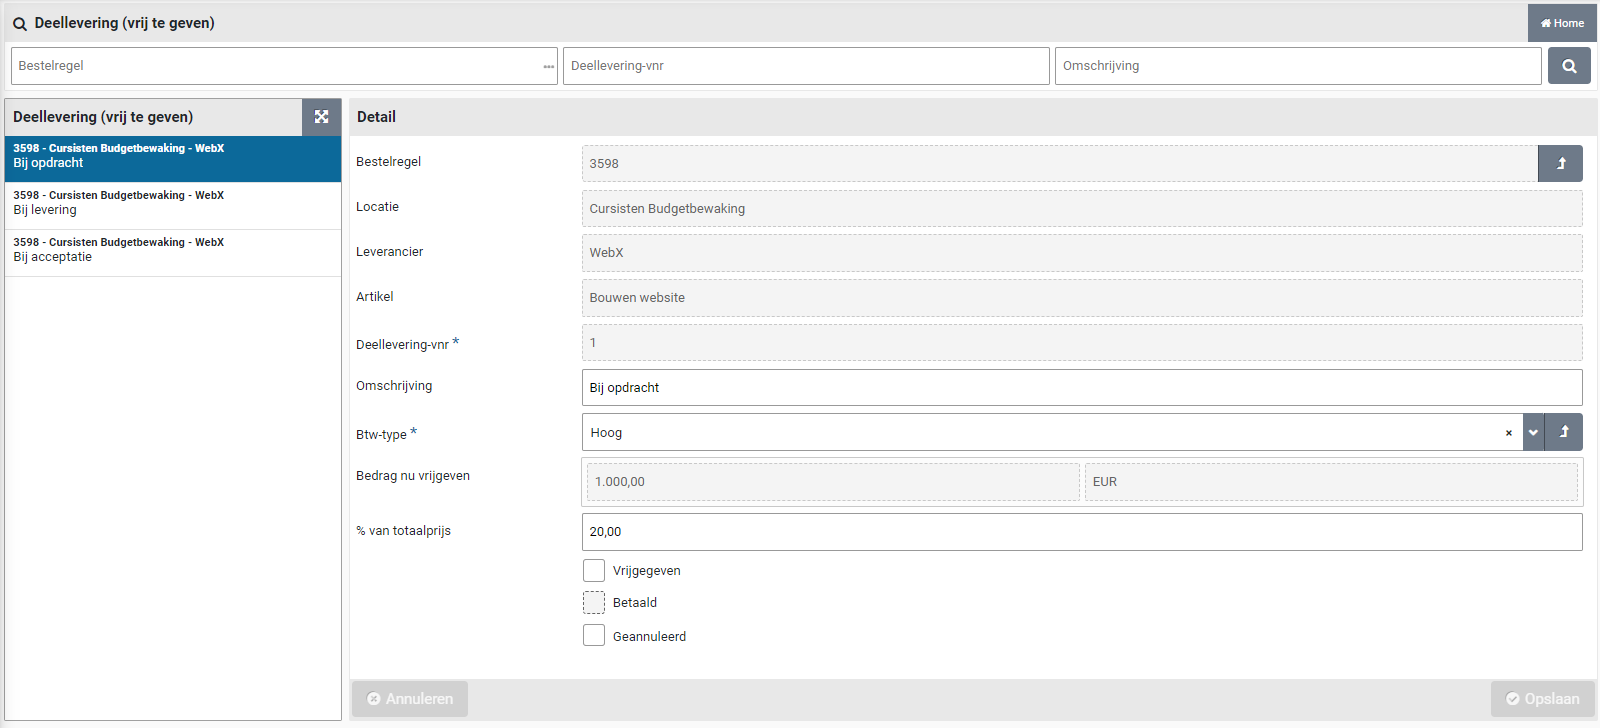Click the Omschrijving field containing Bij opdracht

click(1081, 388)
